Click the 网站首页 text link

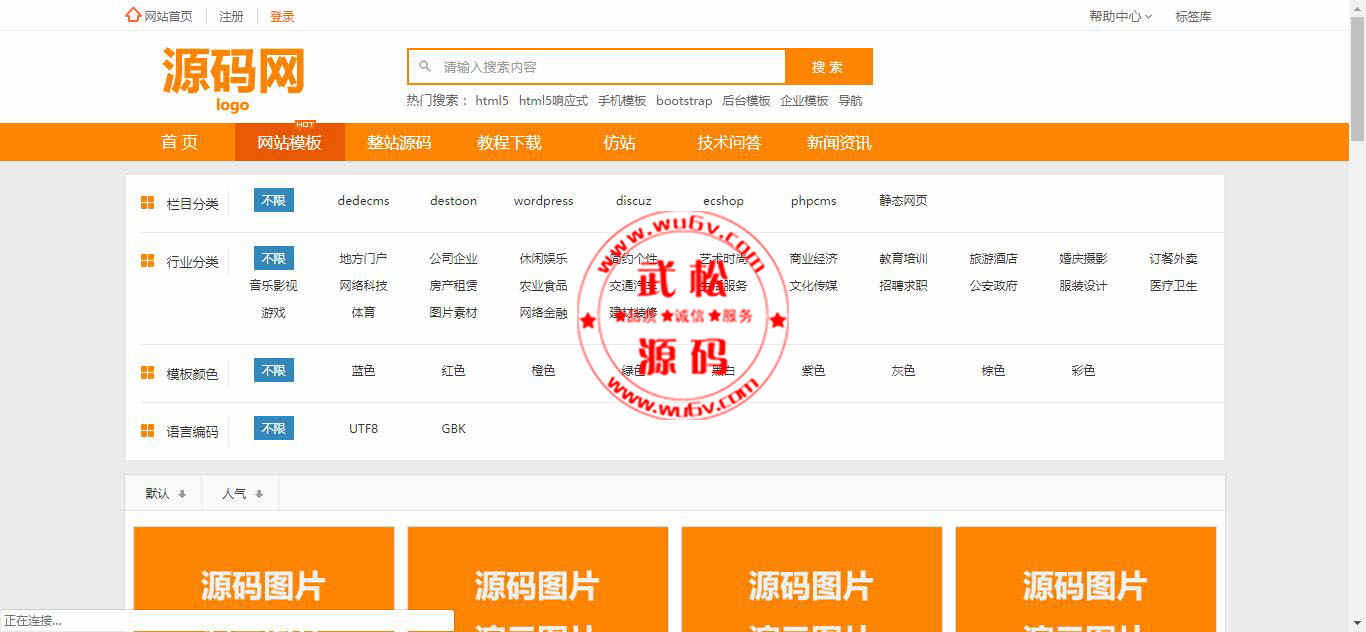(168, 16)
